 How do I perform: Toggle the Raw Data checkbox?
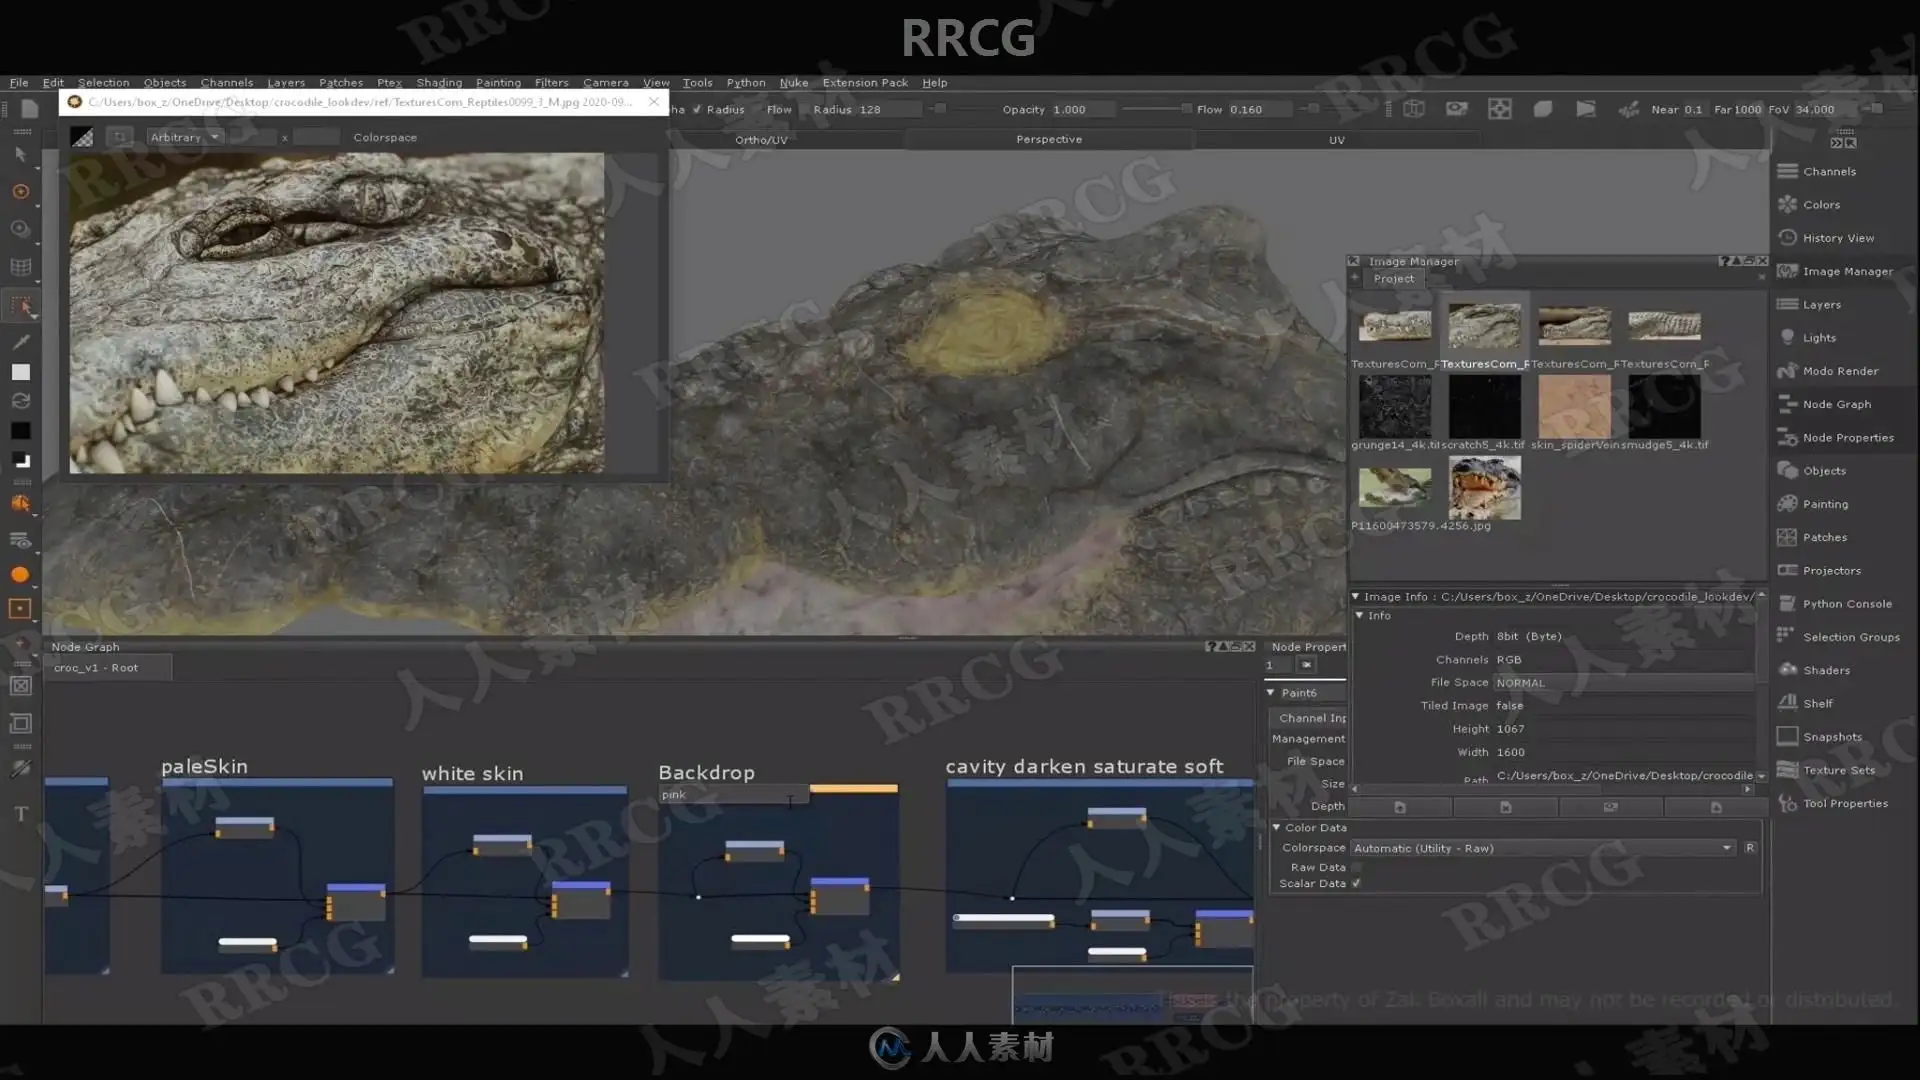tap(1357, 867)
